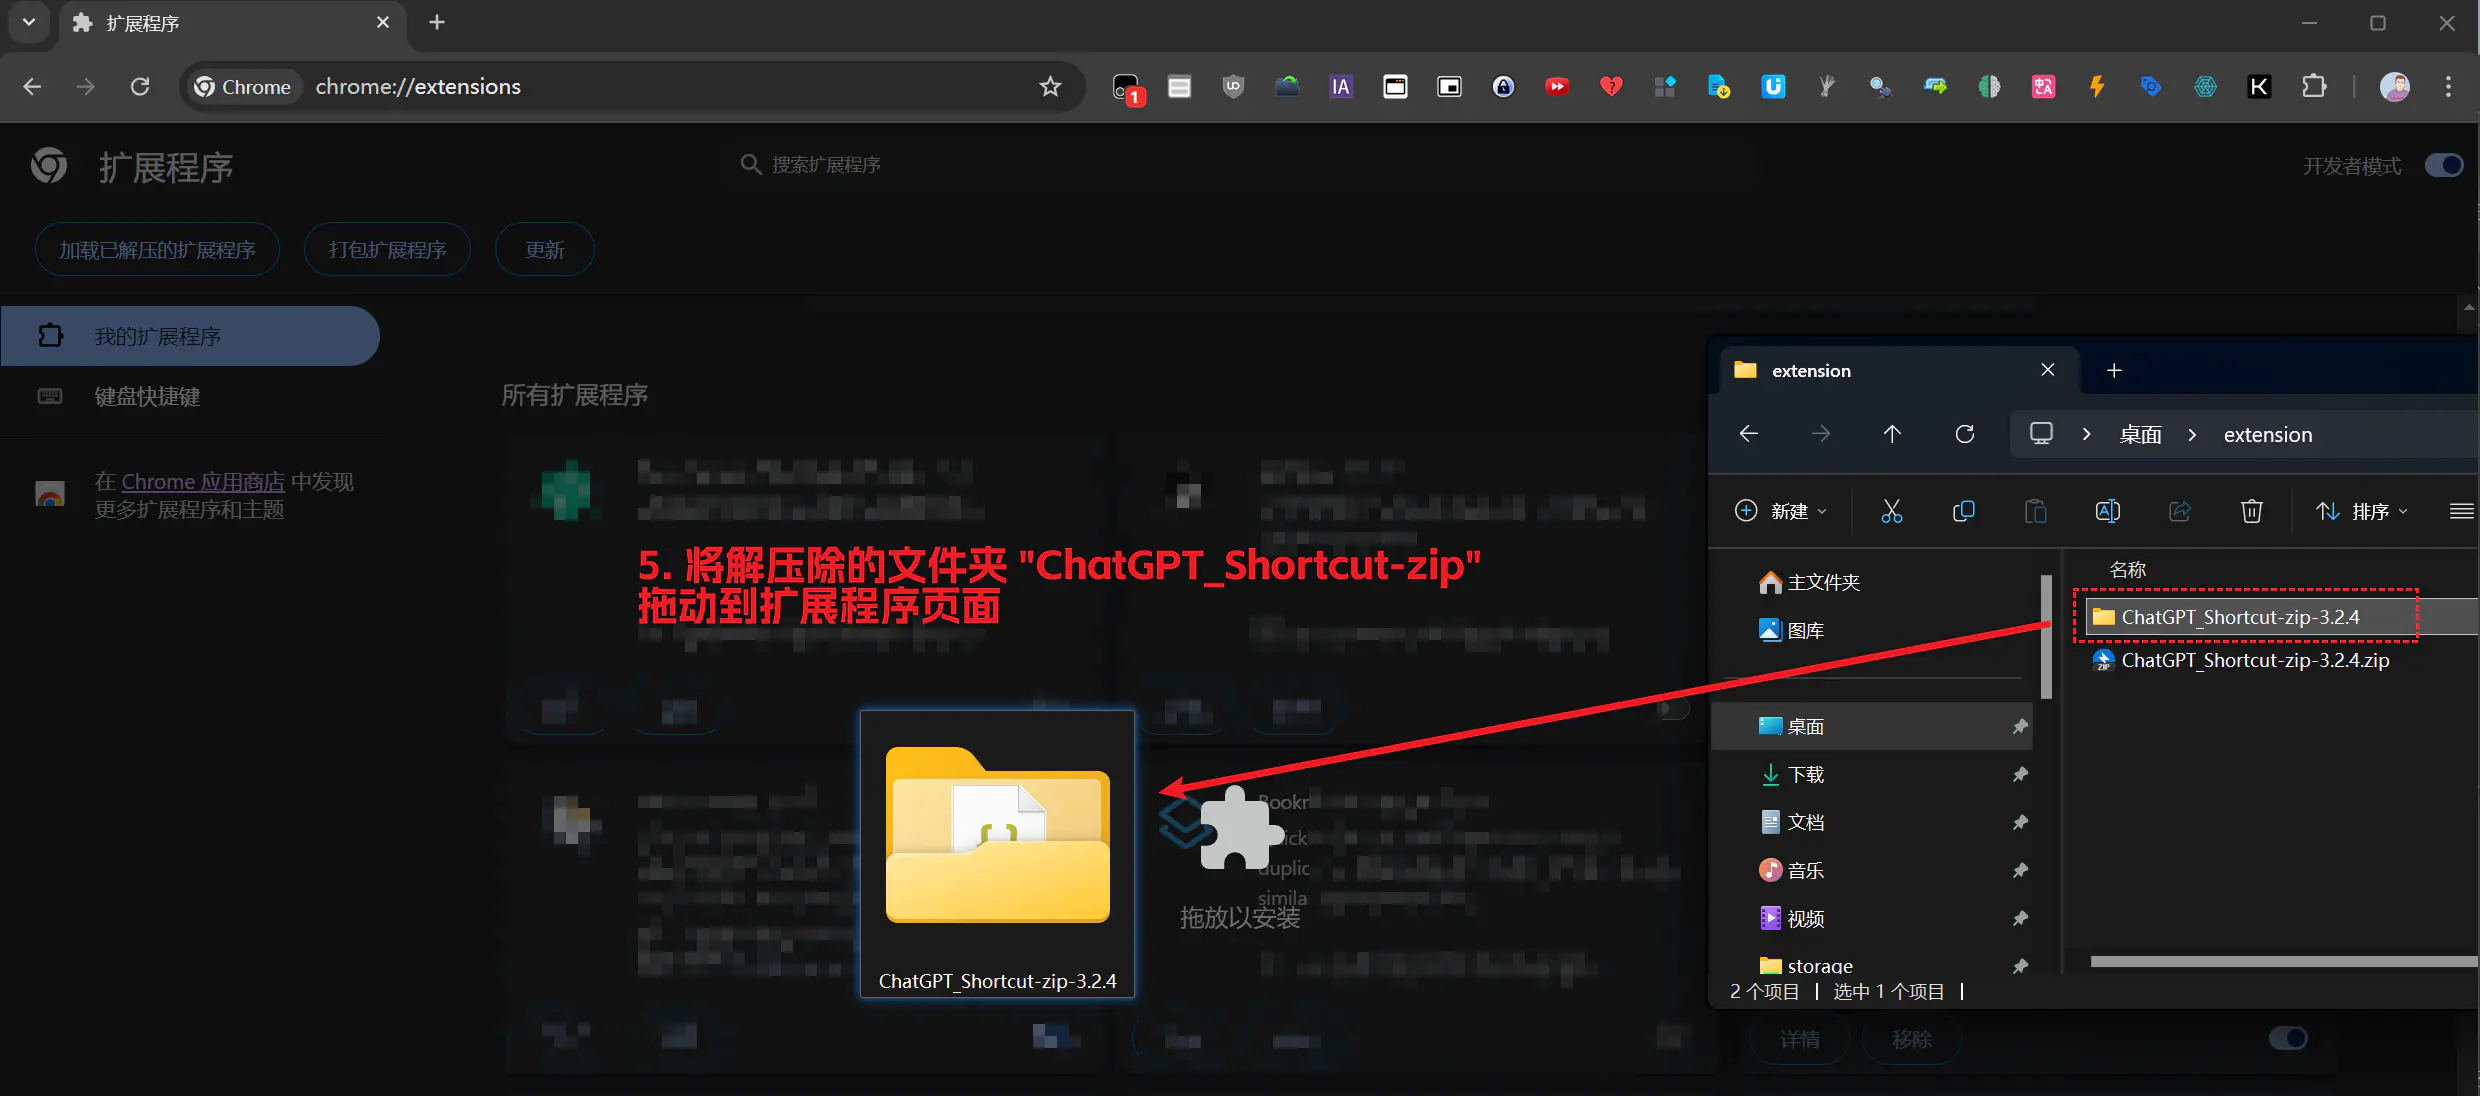Viewport: 2480px width, 1096px height.
Task: Click the 搜索扩展程序 search field
Action: pyautogui.click(x=825, y=165)
